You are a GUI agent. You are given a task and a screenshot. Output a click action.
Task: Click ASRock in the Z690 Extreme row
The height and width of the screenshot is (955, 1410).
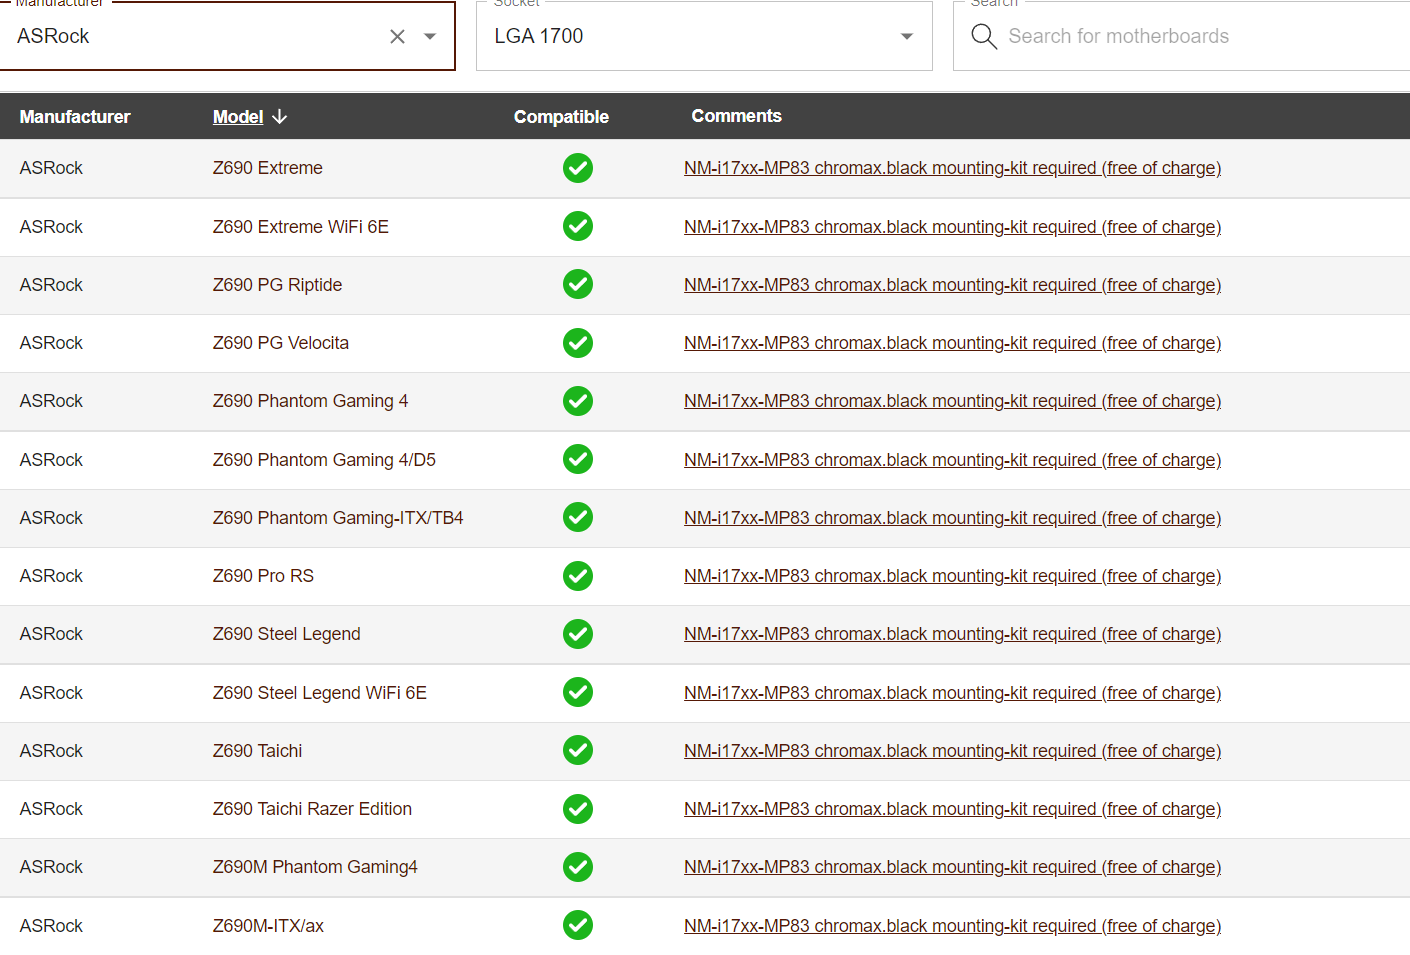(x=51, y=168)
